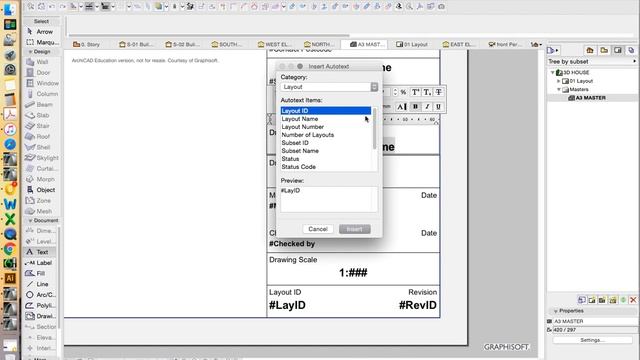Delete item with red X in navigator
The height and width of the screenshot is (360, 640).
click(633, 300)
